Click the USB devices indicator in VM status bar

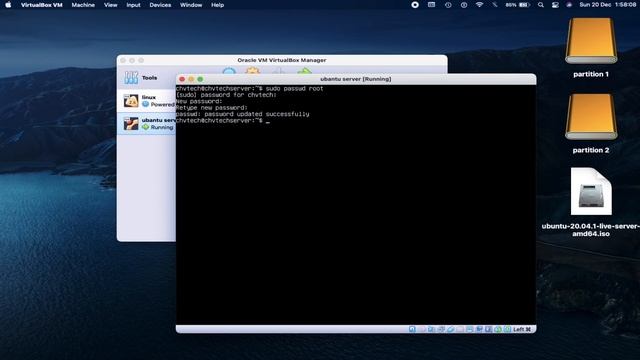tap(451, 329)
